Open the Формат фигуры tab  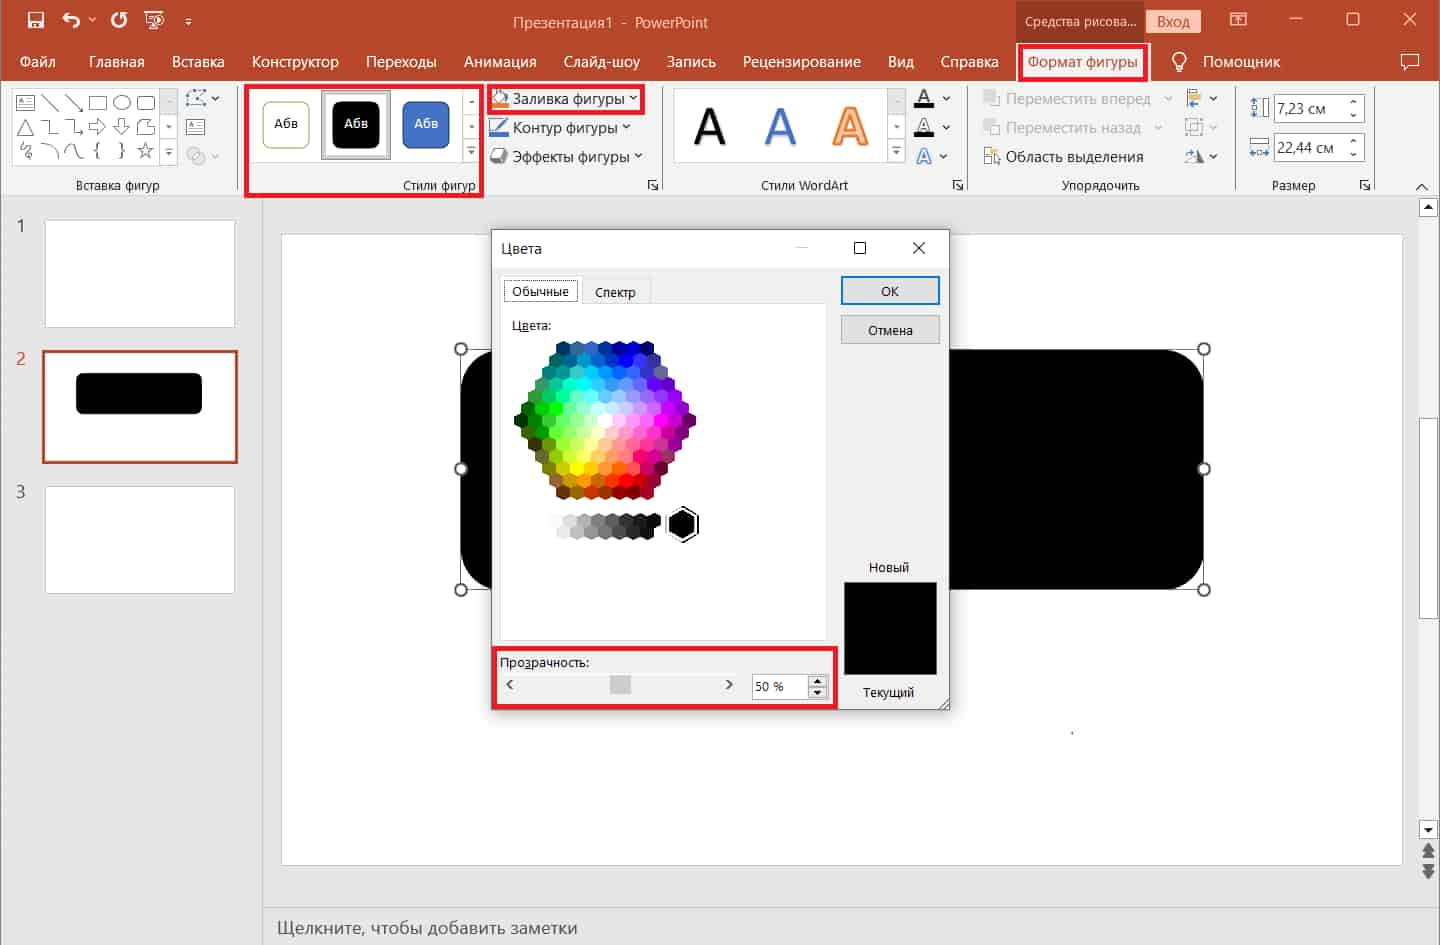coord(1082,62)
